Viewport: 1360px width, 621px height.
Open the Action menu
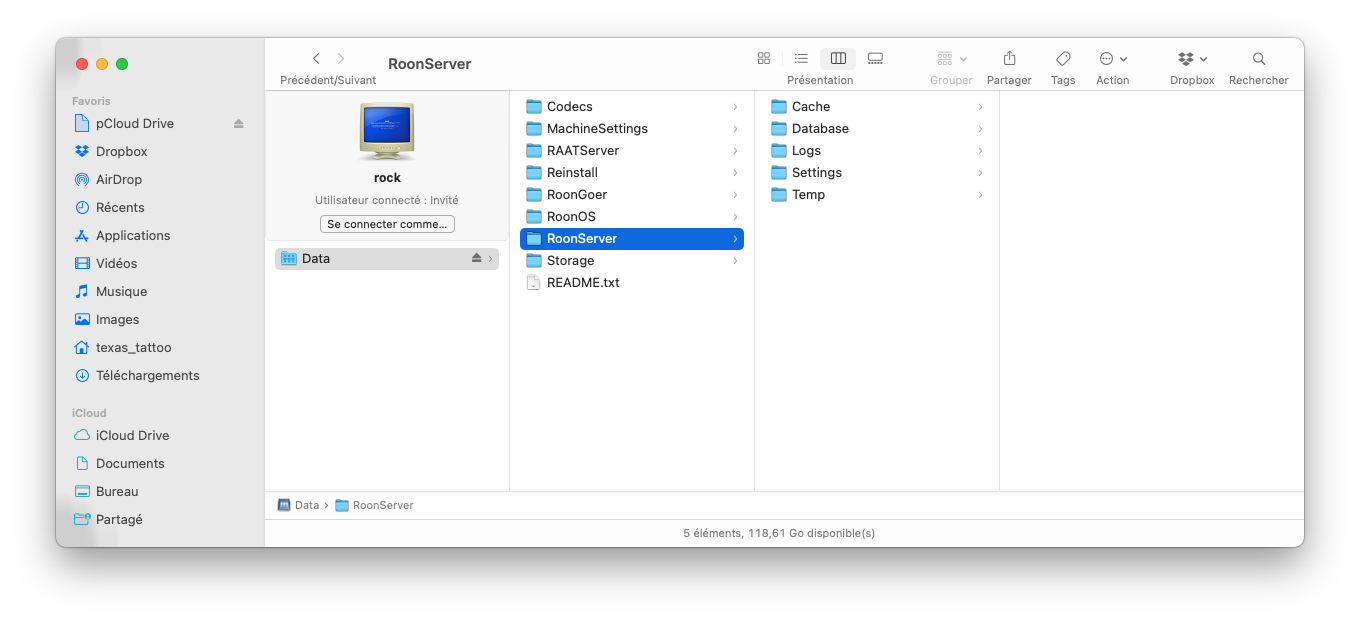[1112, 59]
